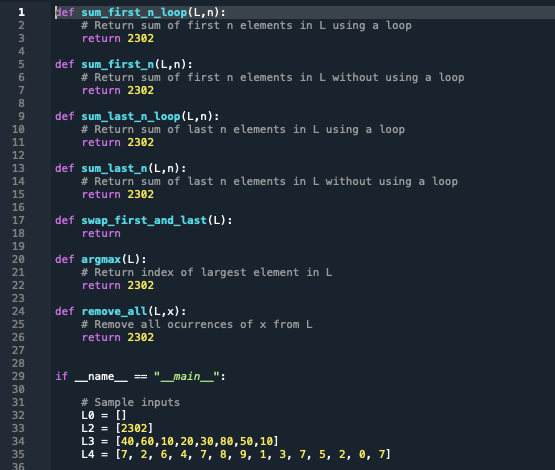Click the bare return statement on line 18
Viewport: 555px width, 470px height.
tap(101, 233)
